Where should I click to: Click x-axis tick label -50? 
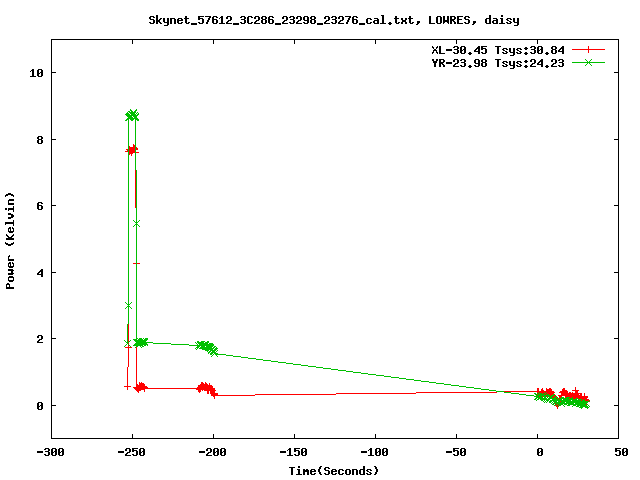pyautogui.click(x=456, y=452)
